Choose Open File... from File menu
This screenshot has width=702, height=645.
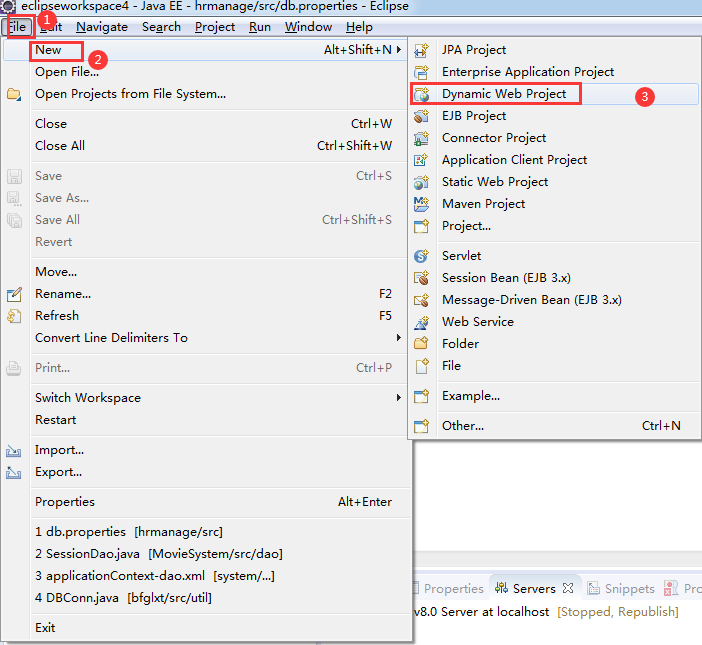pyautogui.click(x=205, y=72)
